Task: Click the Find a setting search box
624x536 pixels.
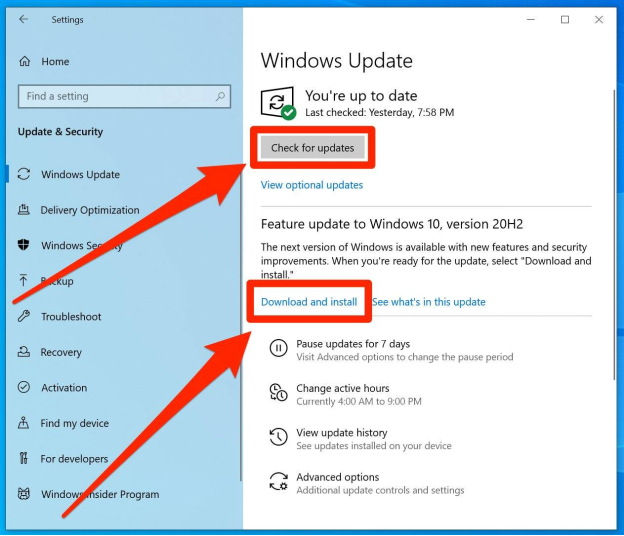Action: click(124, 96)
